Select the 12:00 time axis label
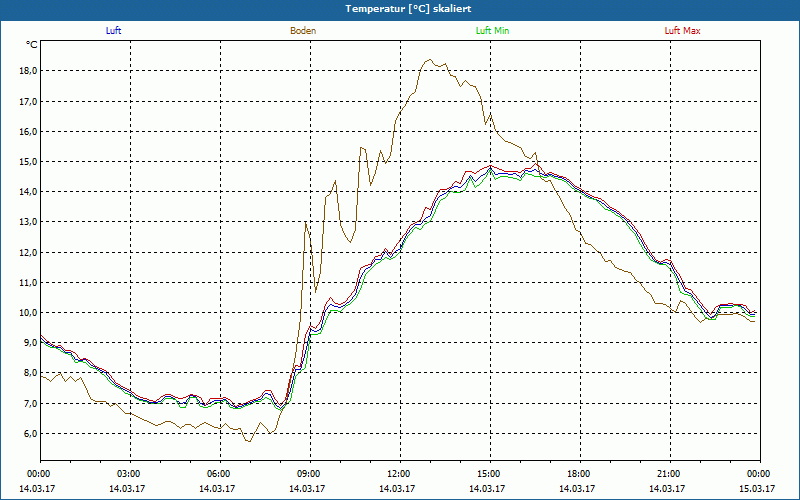The height and width of the screenshot is (500, 800). [399, 474]
